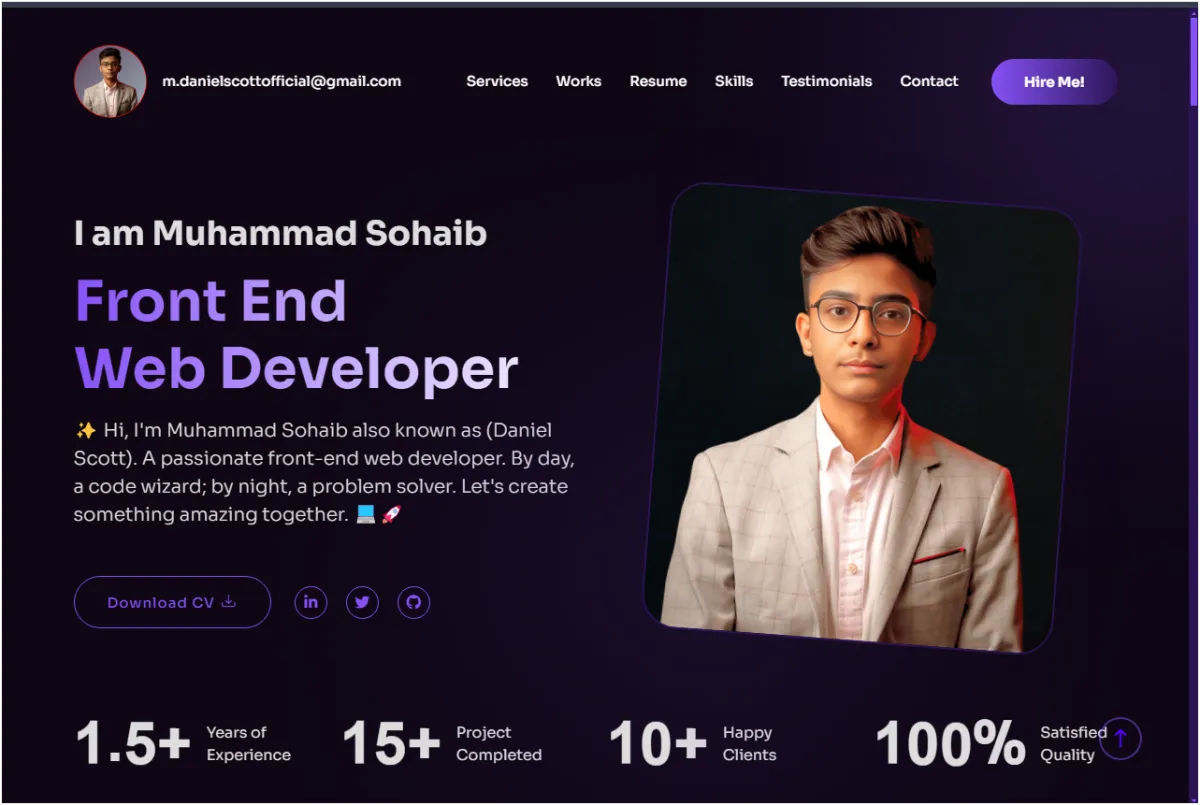Jump to the Skills section

pos(734,81)
